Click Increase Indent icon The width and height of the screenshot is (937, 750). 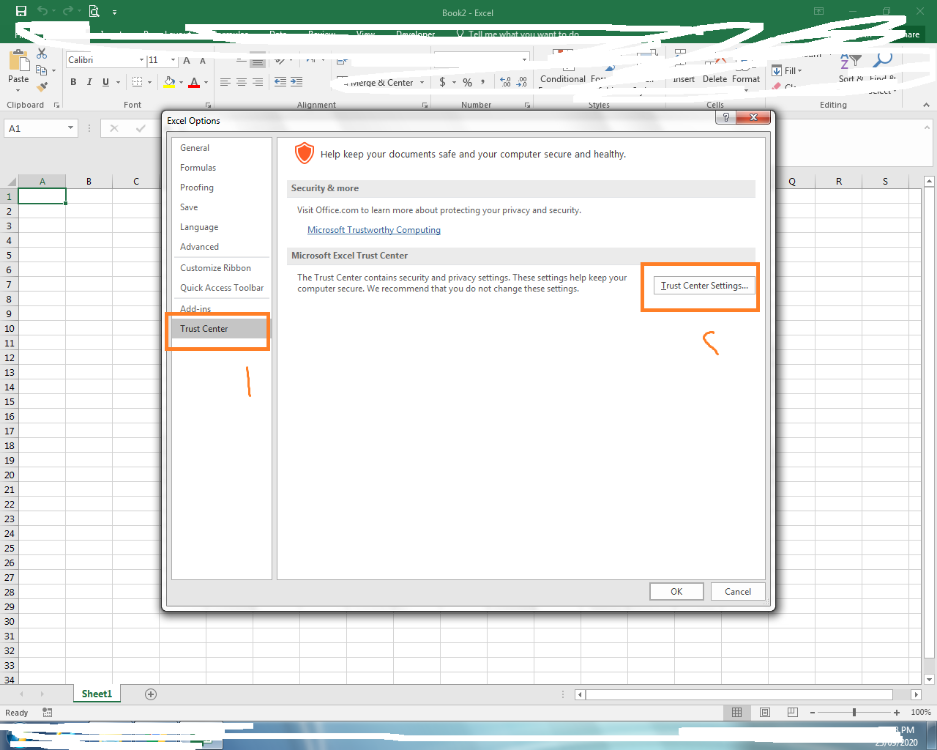(296, 82)
